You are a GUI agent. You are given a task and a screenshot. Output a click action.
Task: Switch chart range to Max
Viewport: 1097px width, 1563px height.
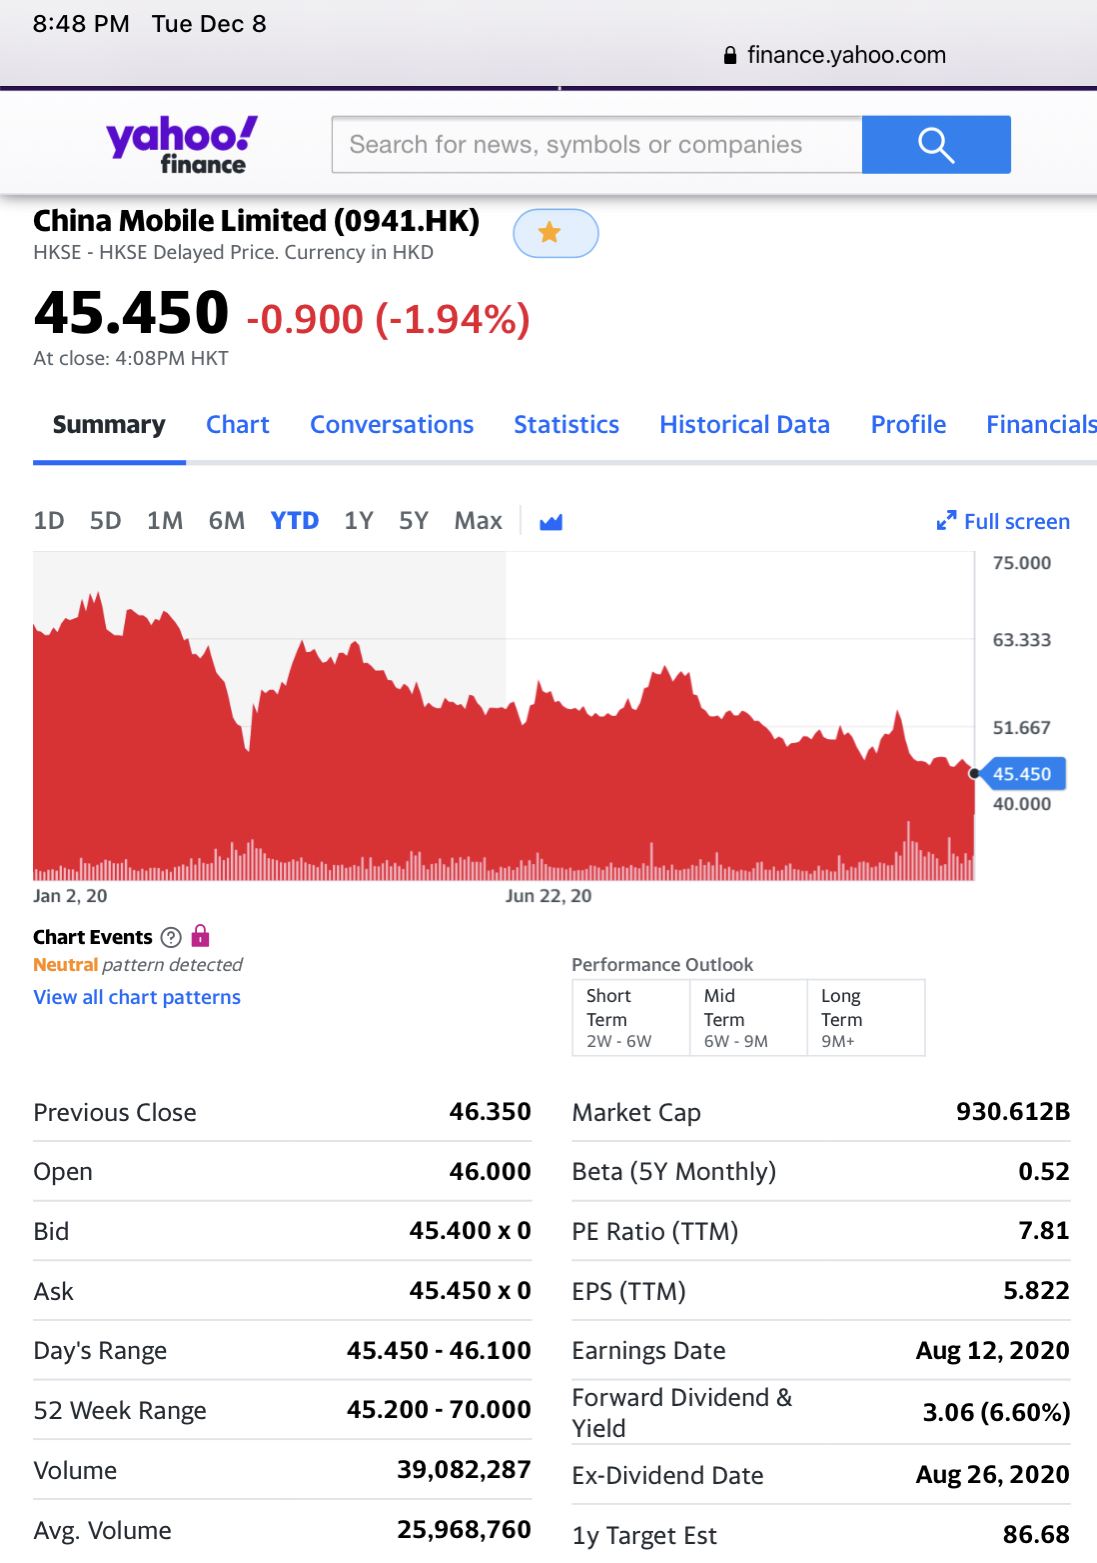[478, 521]
